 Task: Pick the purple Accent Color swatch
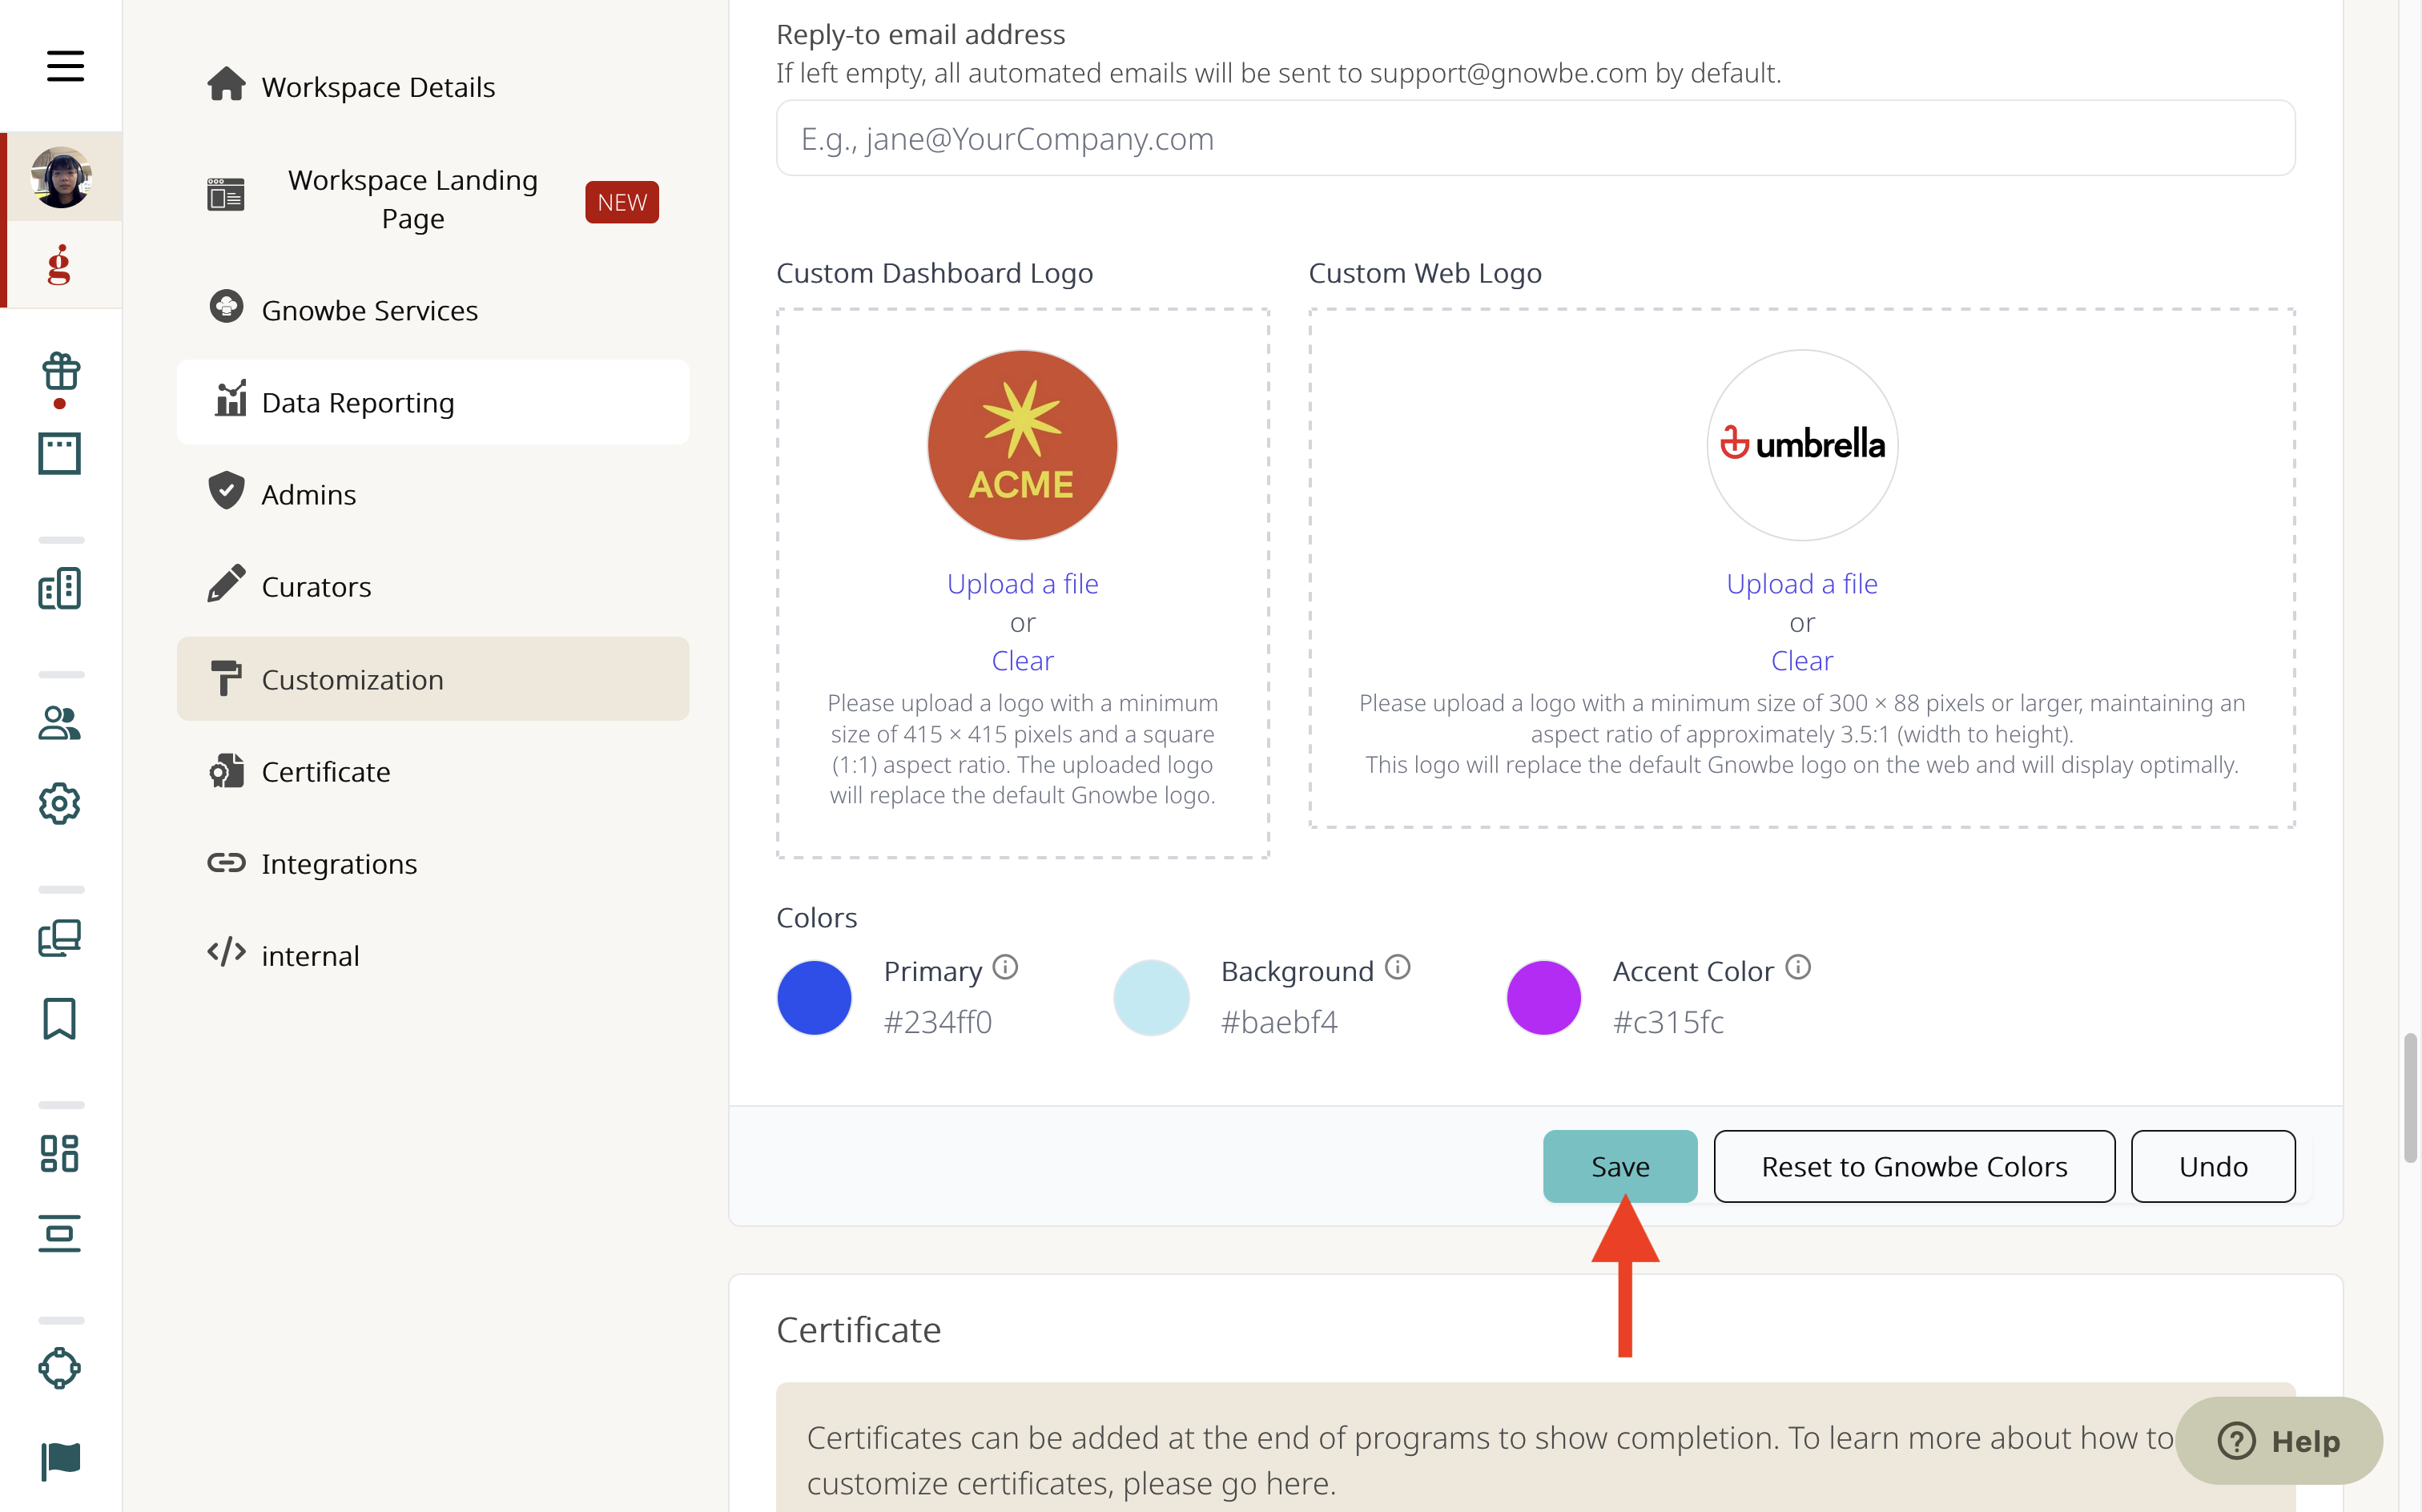pos(1544,997)
